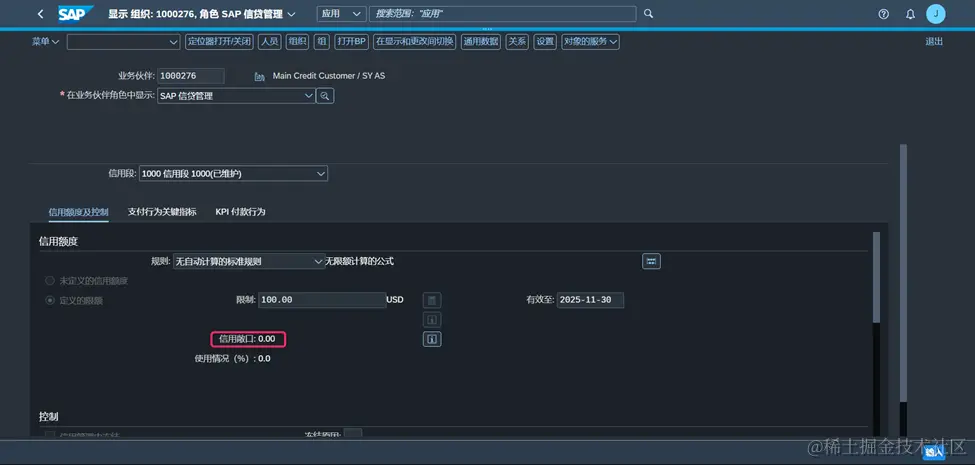Viewport: 975px width, 465px height.
Task: Click the 有效至 date field 2025-11-30
Action: pyautogui.click(x=590, y=300)
